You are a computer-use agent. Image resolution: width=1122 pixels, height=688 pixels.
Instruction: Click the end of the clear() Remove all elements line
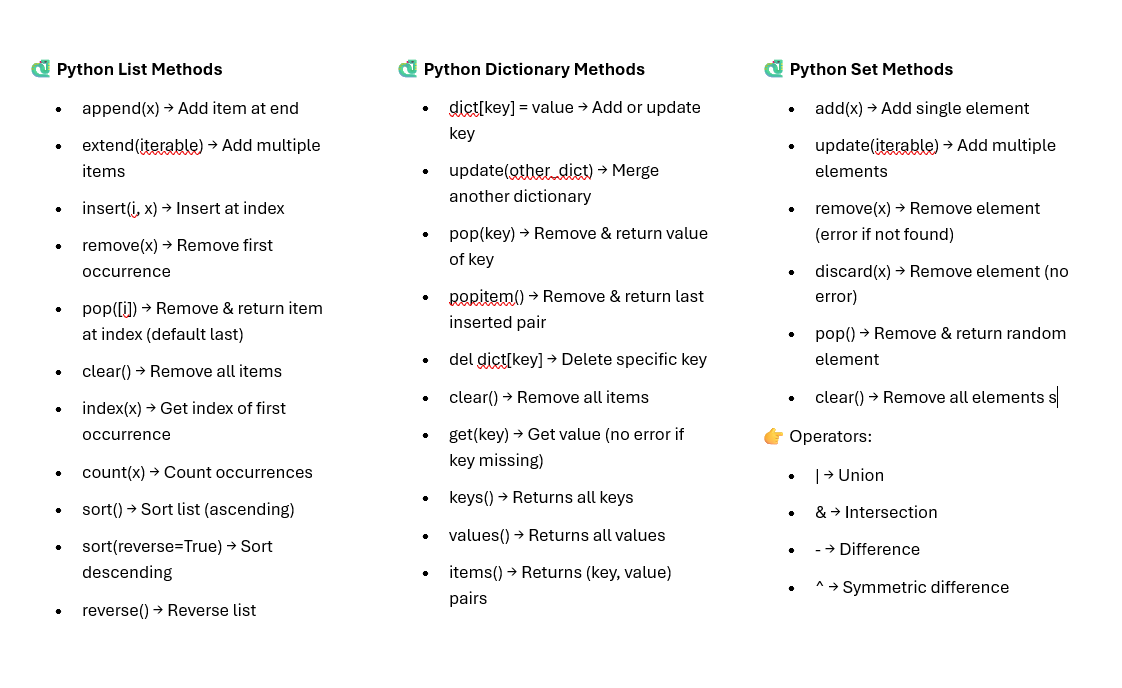(x=1056, y=397)
